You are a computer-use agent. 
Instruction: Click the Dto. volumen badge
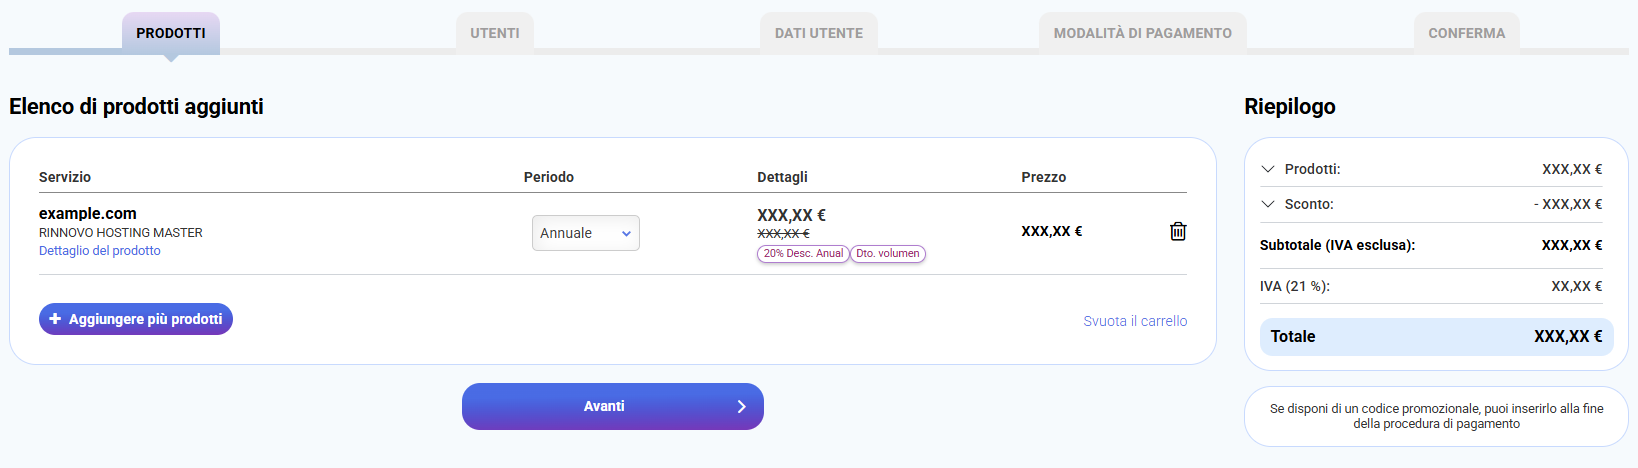(x=888, y=254)
